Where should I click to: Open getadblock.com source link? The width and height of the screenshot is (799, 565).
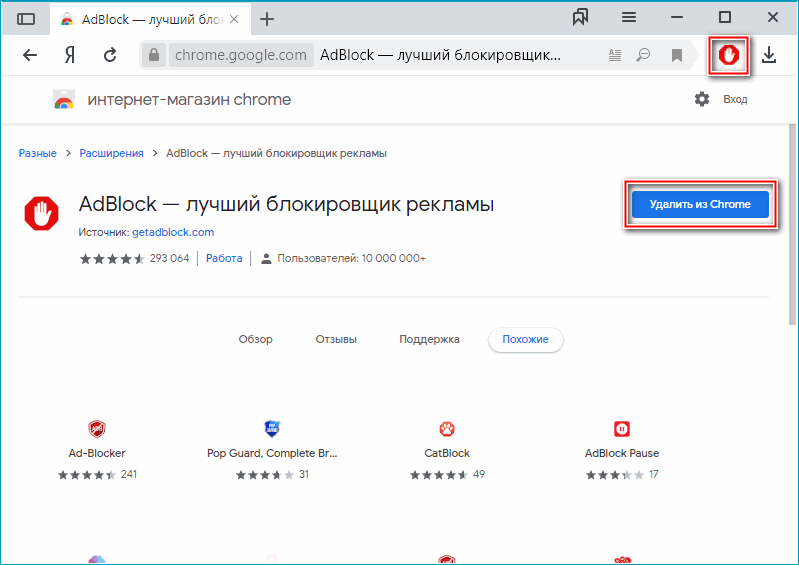click(173, 232)
